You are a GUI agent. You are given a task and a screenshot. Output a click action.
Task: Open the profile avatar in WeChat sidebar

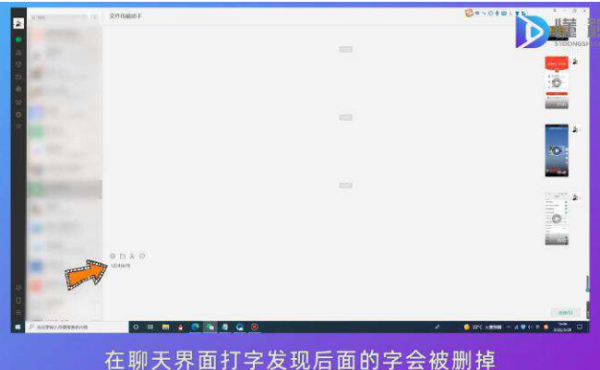click(x=18, y=23)
